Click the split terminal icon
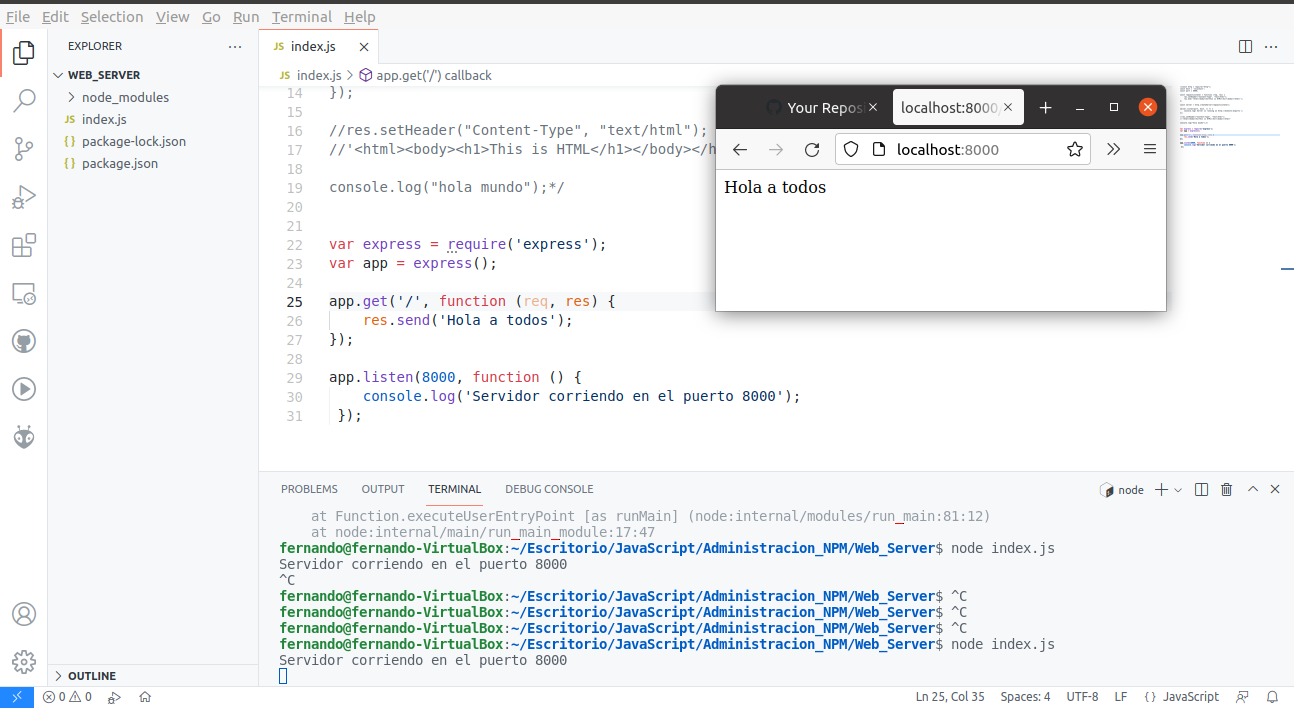This screenshot has height=708, width=1294. pos(1201,489)
